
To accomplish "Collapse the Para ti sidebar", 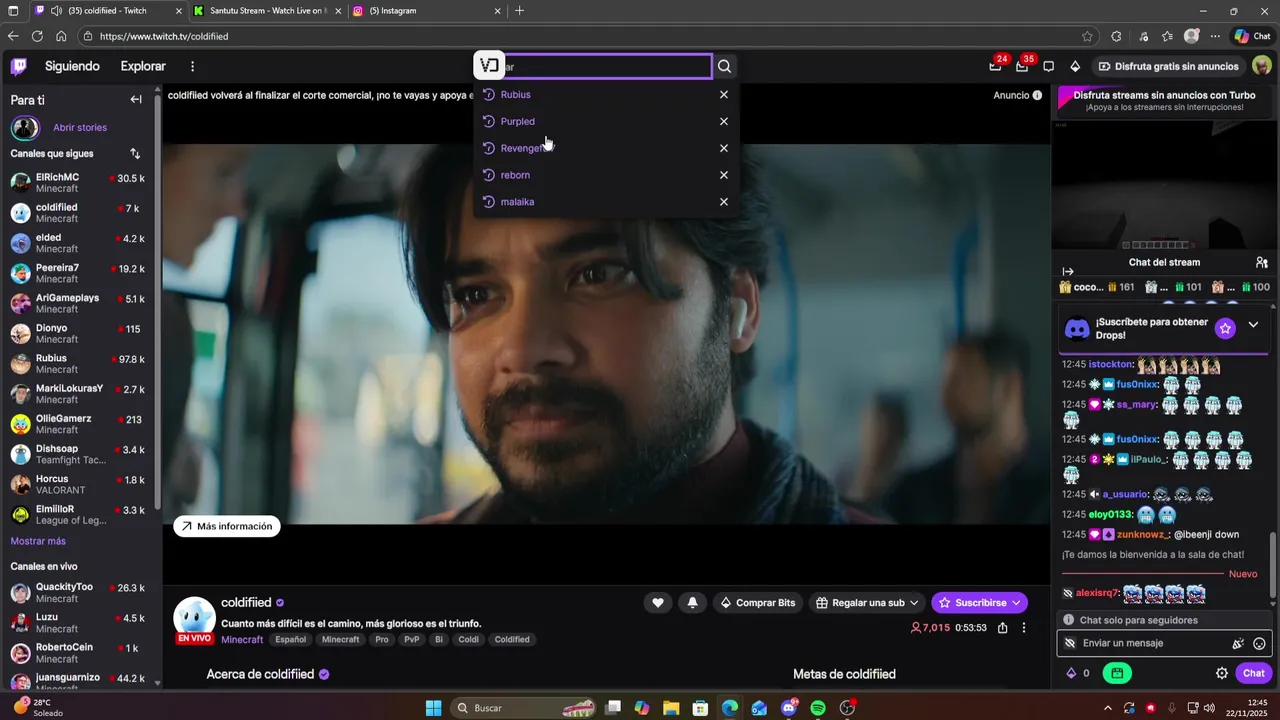I will click(136, 99).
